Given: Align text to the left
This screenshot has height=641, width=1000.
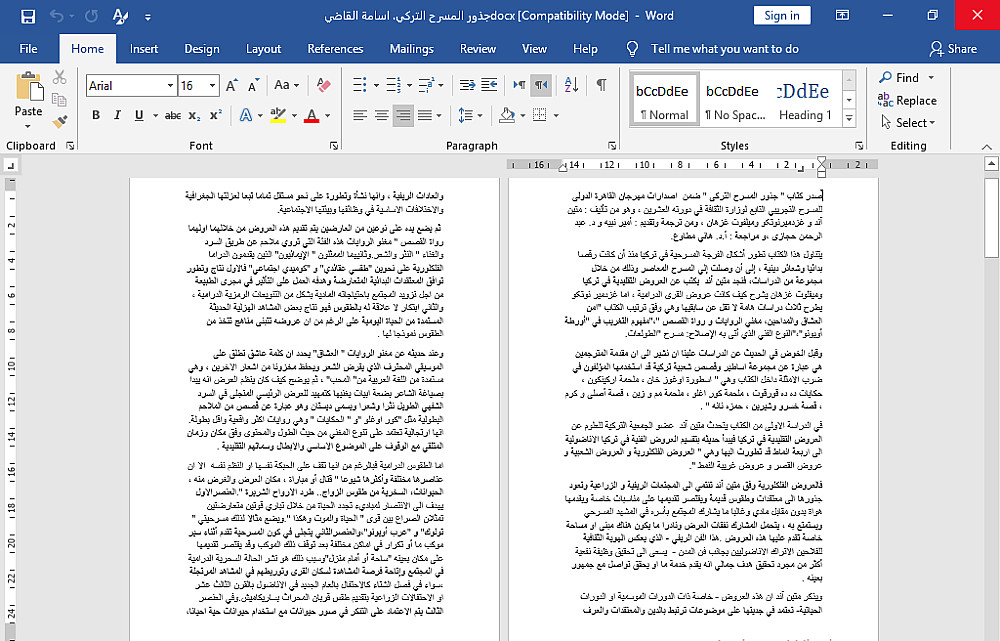Looking at the screenshot, I should pyautogui.click(x=360, y=115).
